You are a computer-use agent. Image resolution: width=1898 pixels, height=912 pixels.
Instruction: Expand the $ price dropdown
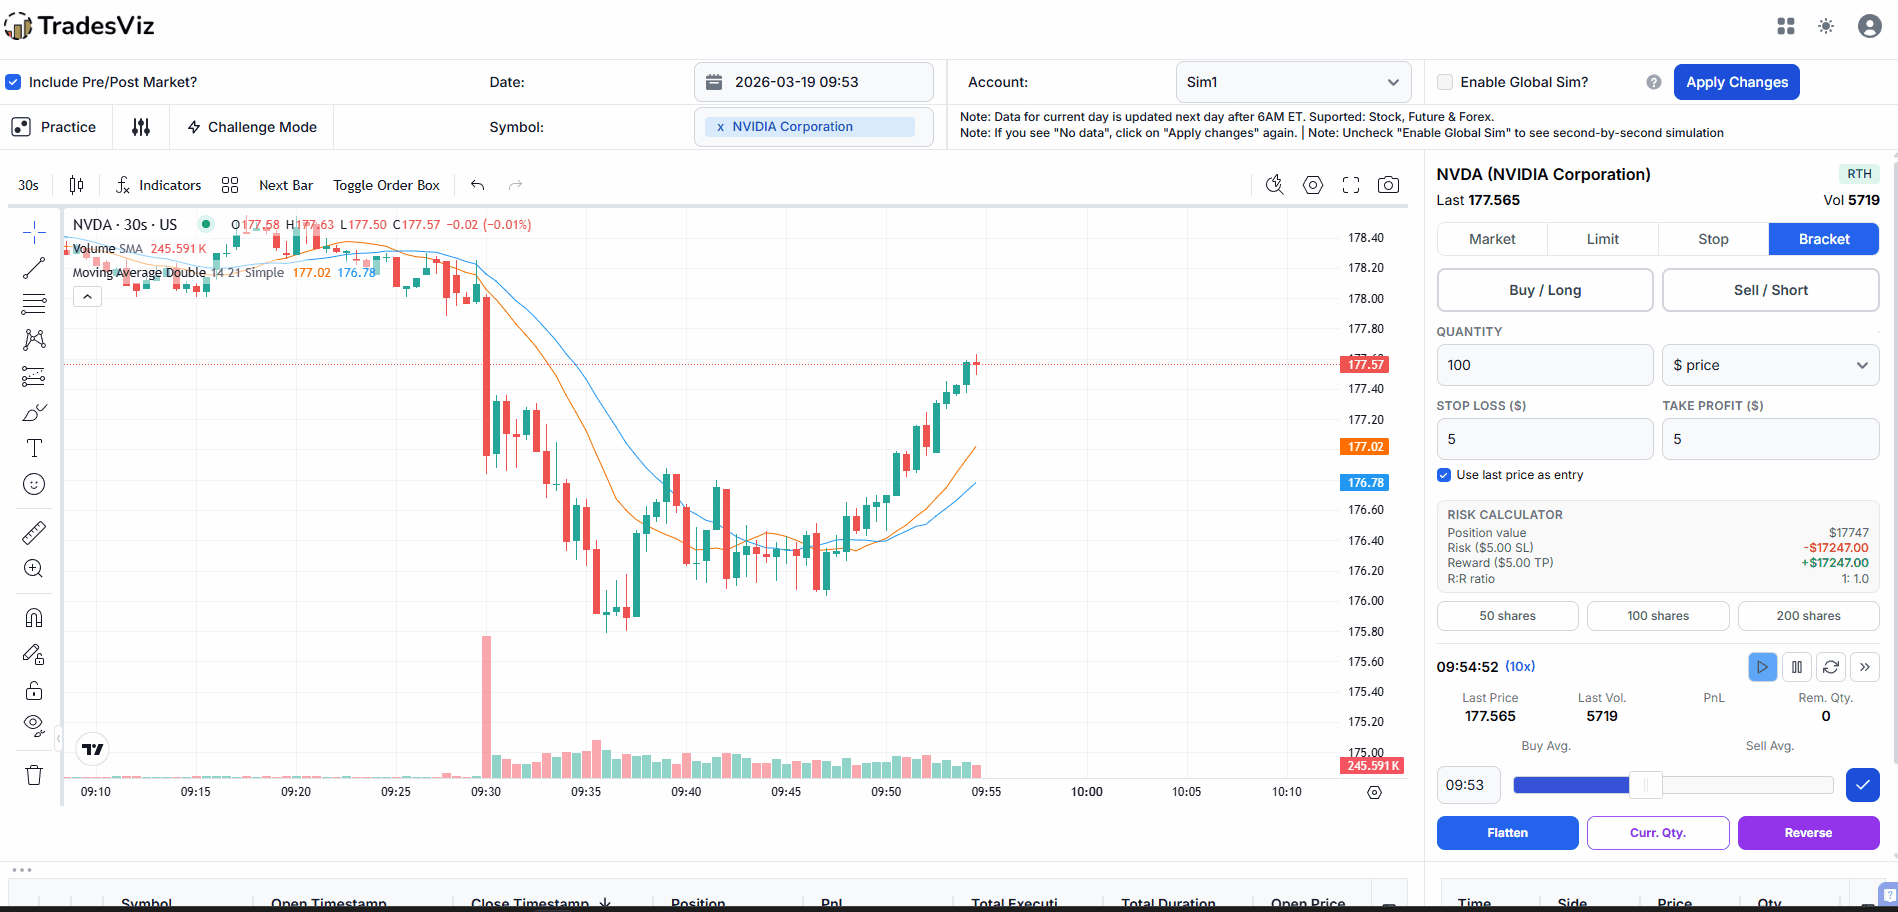point(1769,365)
